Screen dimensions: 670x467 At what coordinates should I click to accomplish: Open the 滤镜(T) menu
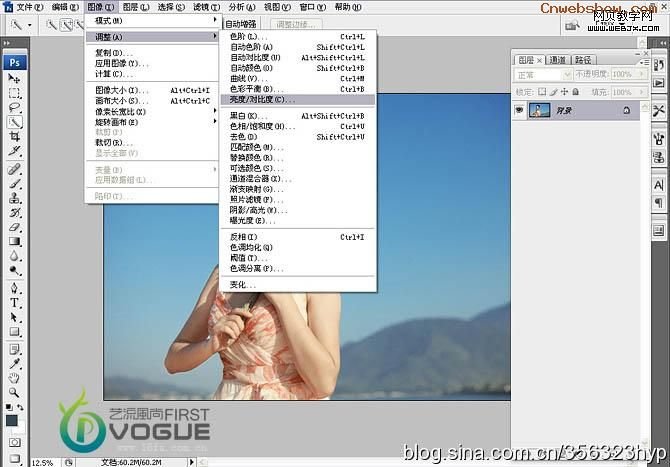pos(206,7)
